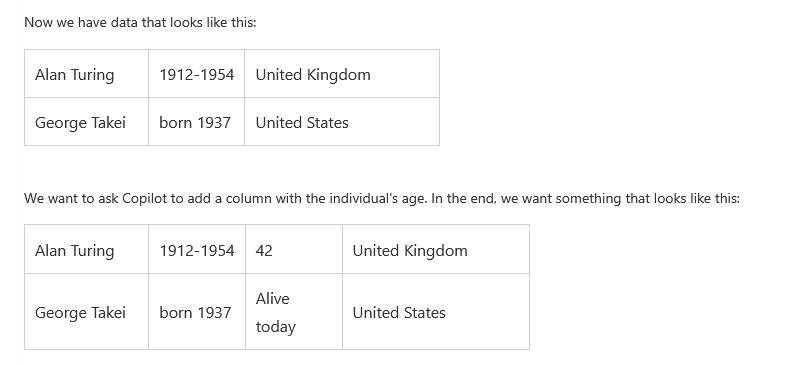Click Alan Turing cell in second table
The image size is (799, 365).
pyautogui.click(x=86, y=250)
